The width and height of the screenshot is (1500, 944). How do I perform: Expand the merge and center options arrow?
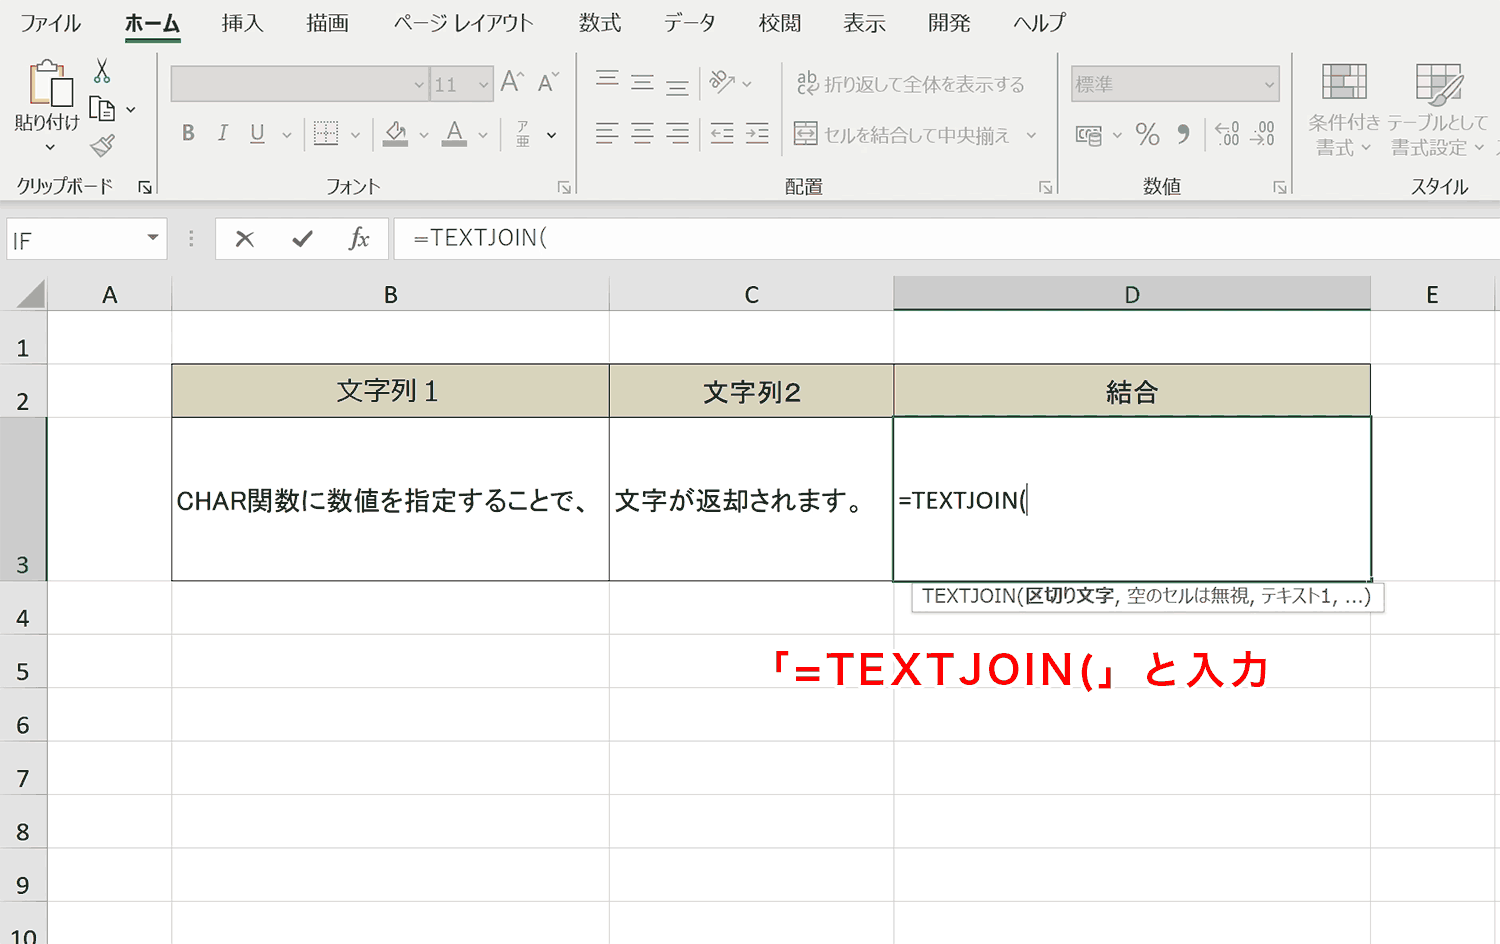coord(1031,134)
